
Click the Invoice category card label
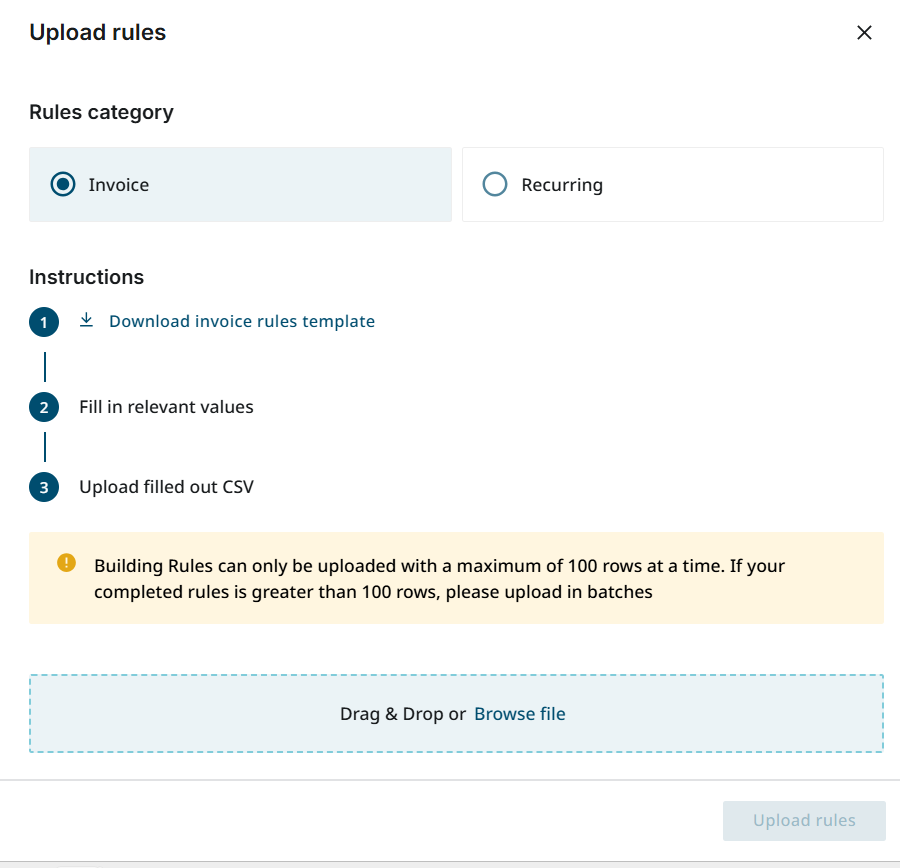[119, 185]
